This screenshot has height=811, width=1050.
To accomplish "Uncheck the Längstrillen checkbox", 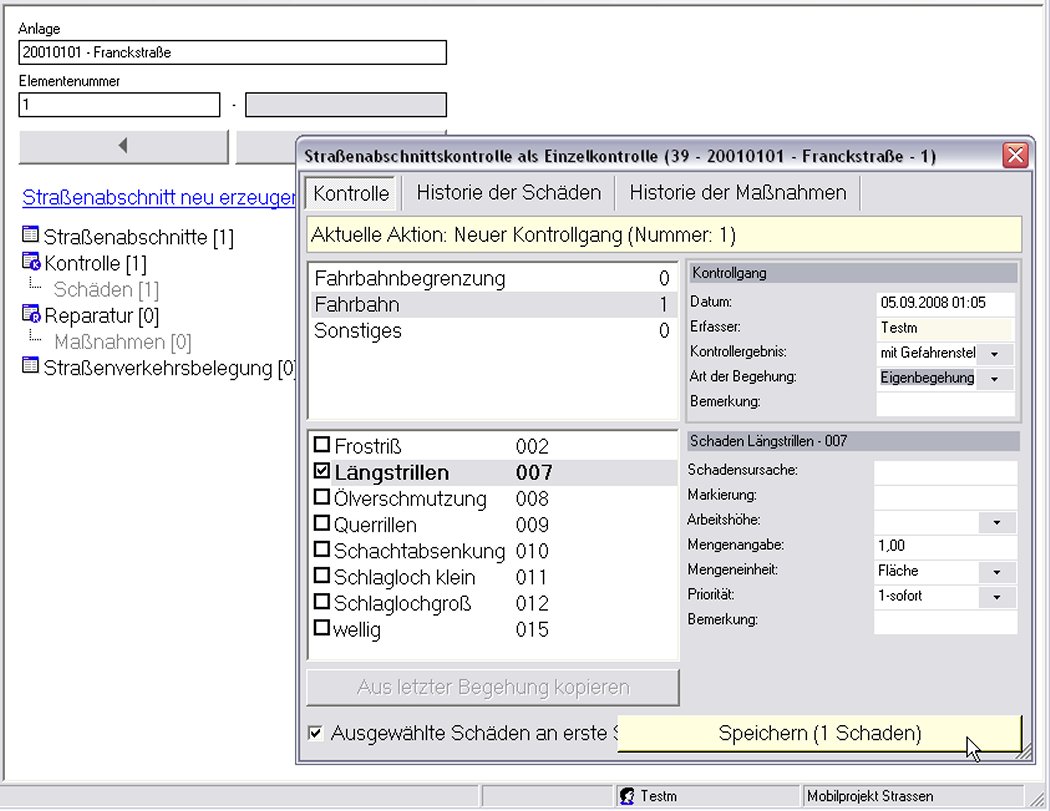I will (322, 472).
